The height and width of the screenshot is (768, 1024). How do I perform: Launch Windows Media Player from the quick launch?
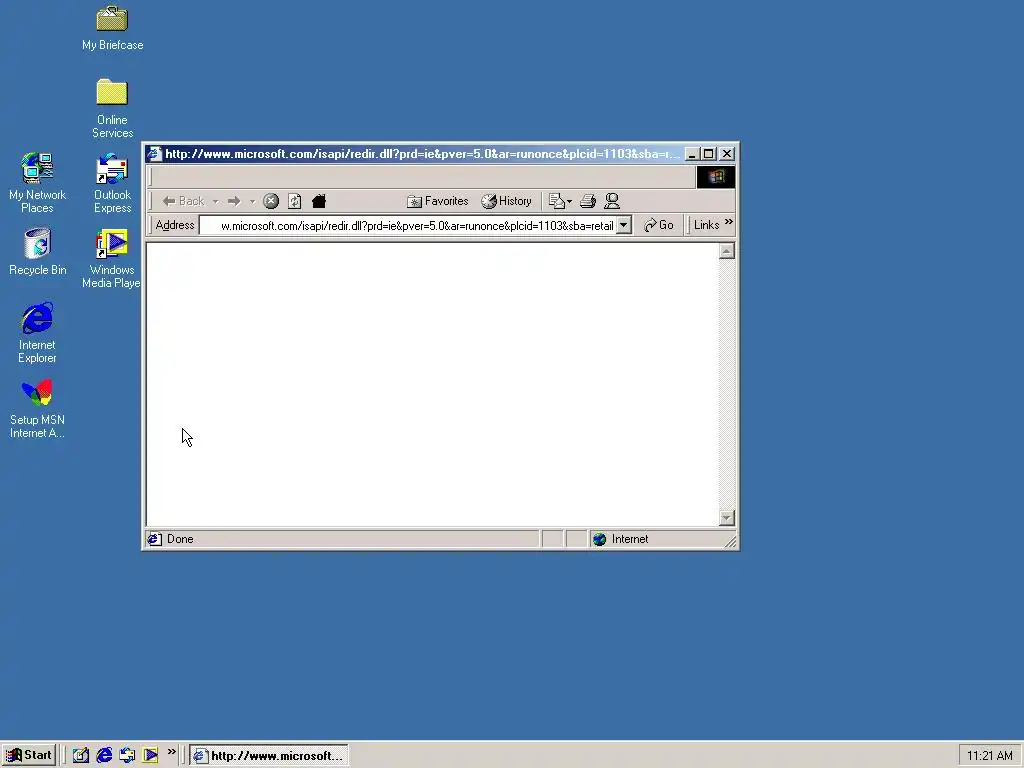[x=150, y=756]
